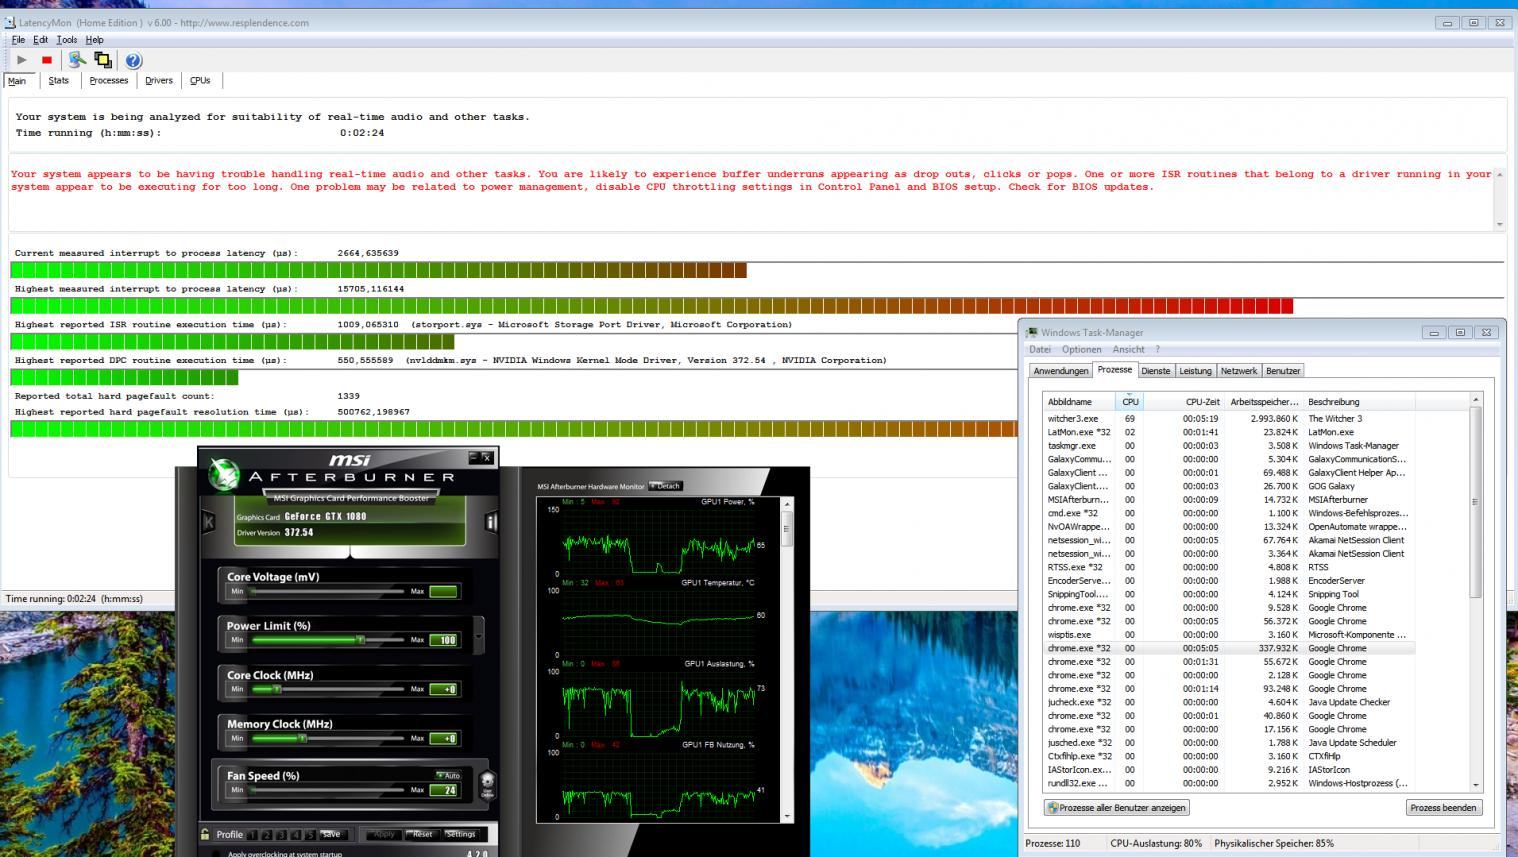Open the LatencyMon Edit menu
This screenshot has height=857, width=1518.
40,40
